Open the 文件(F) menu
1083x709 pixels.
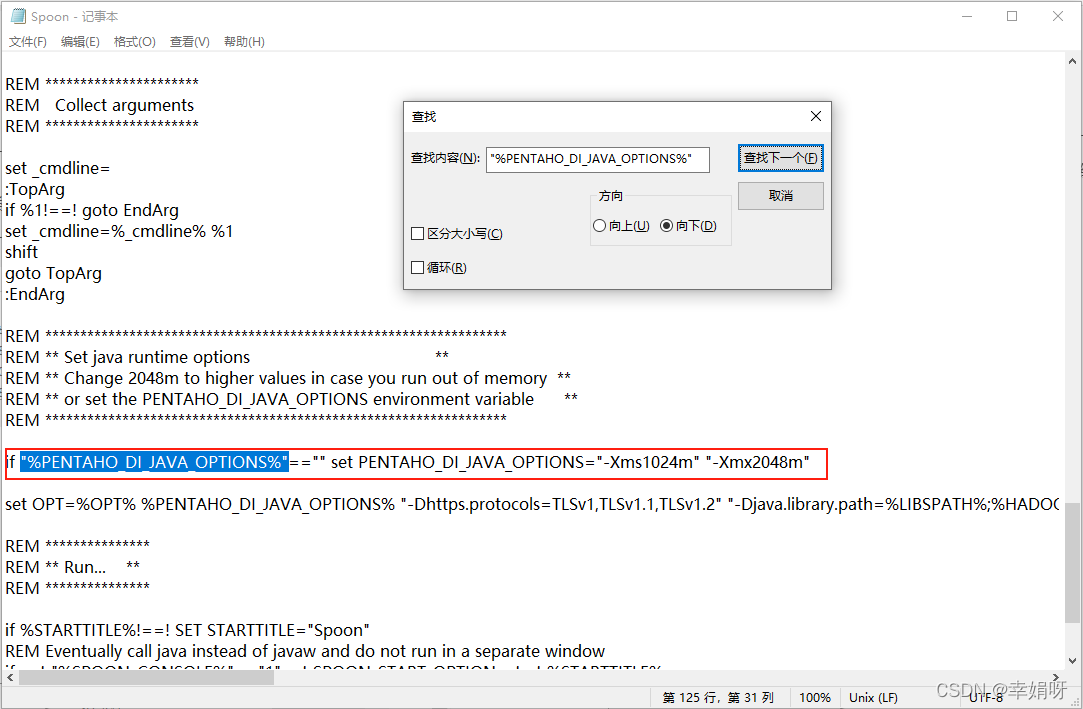click(28, 42)
